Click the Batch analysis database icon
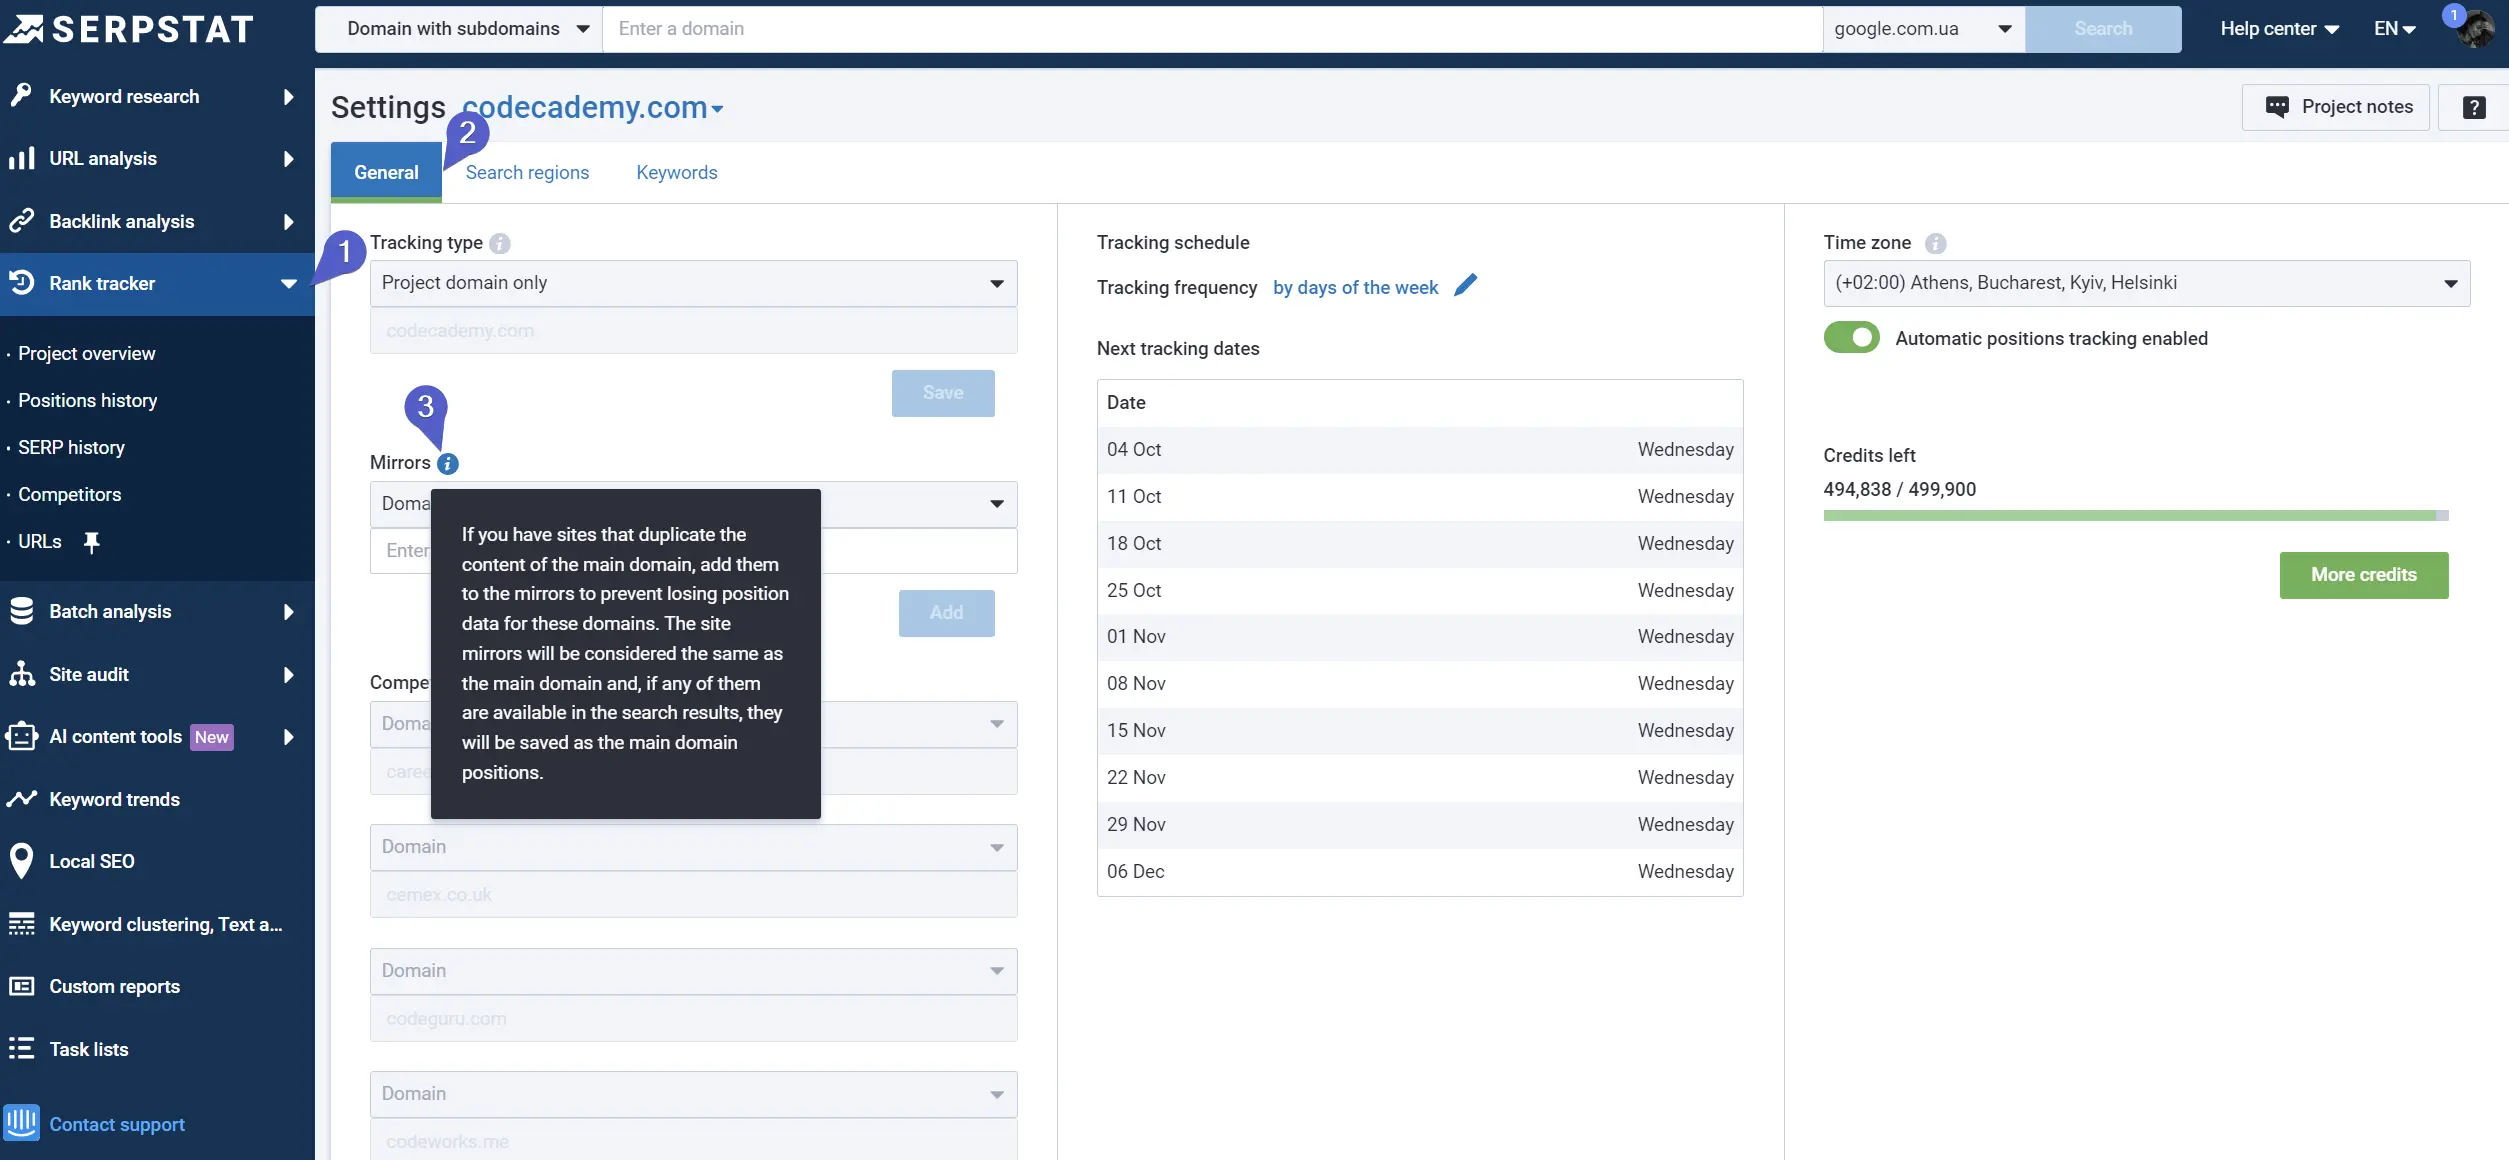The width and height of the screenshot is (2509, 1160). click(21, 611)
